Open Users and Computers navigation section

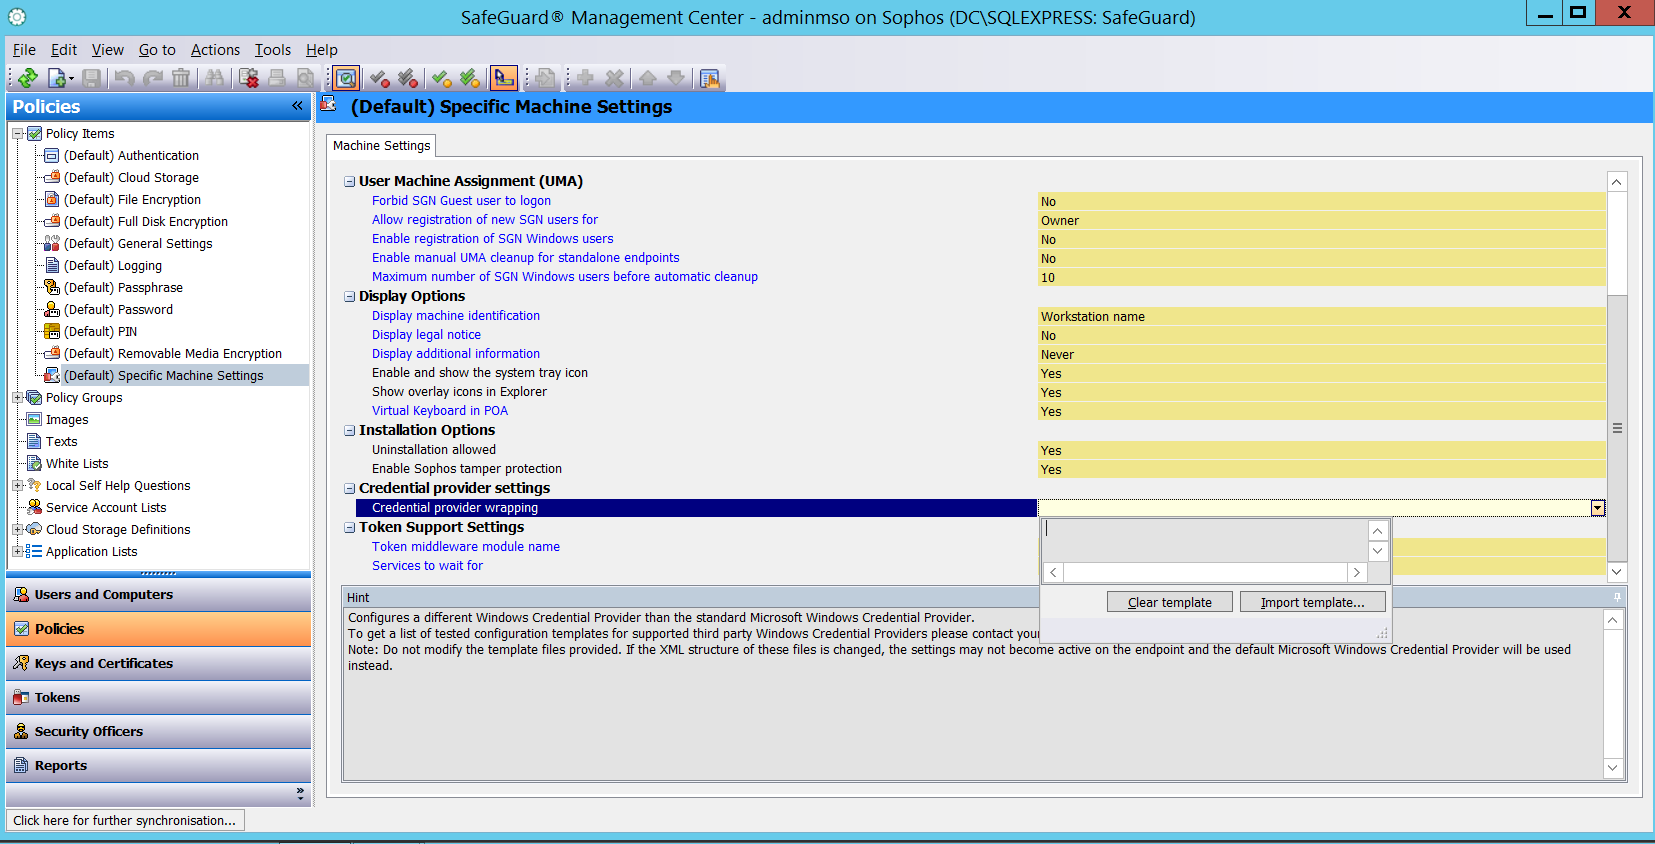[x=159, y=595]
